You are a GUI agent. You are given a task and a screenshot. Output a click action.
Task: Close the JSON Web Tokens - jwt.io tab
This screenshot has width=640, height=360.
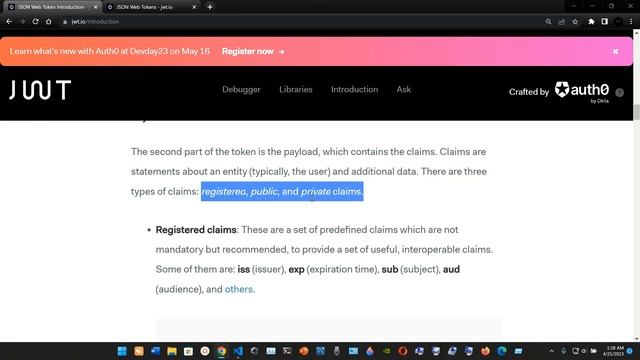pos(194,7)
